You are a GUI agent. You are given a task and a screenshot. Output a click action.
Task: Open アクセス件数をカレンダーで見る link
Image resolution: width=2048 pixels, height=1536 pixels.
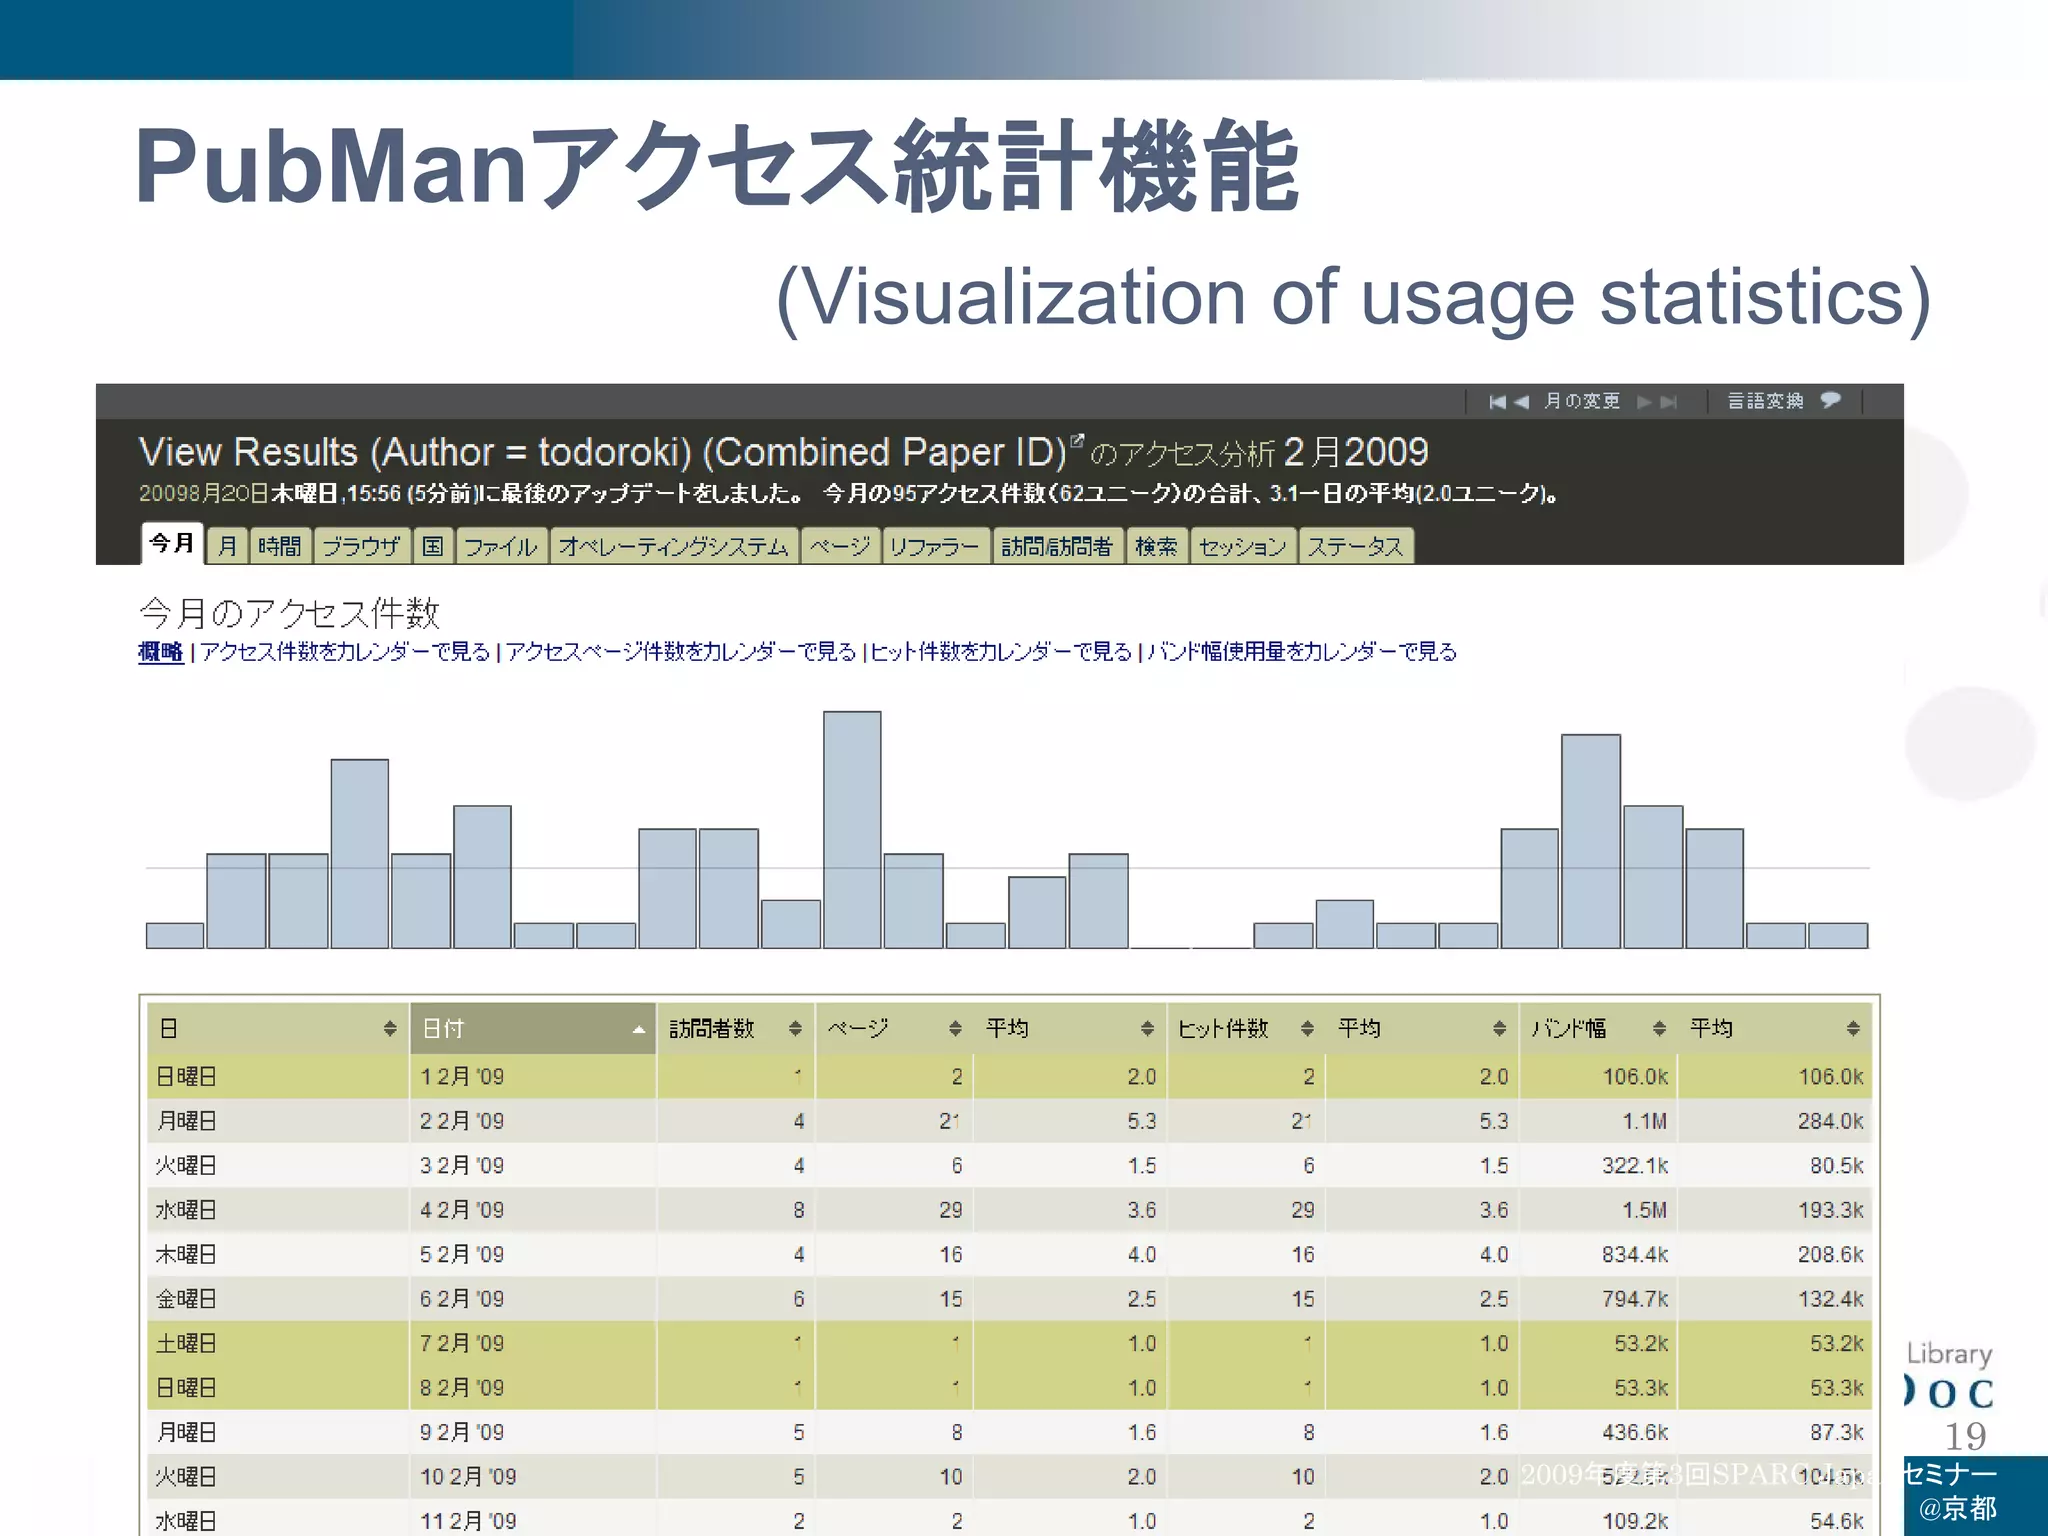click(x=345, y=652)
